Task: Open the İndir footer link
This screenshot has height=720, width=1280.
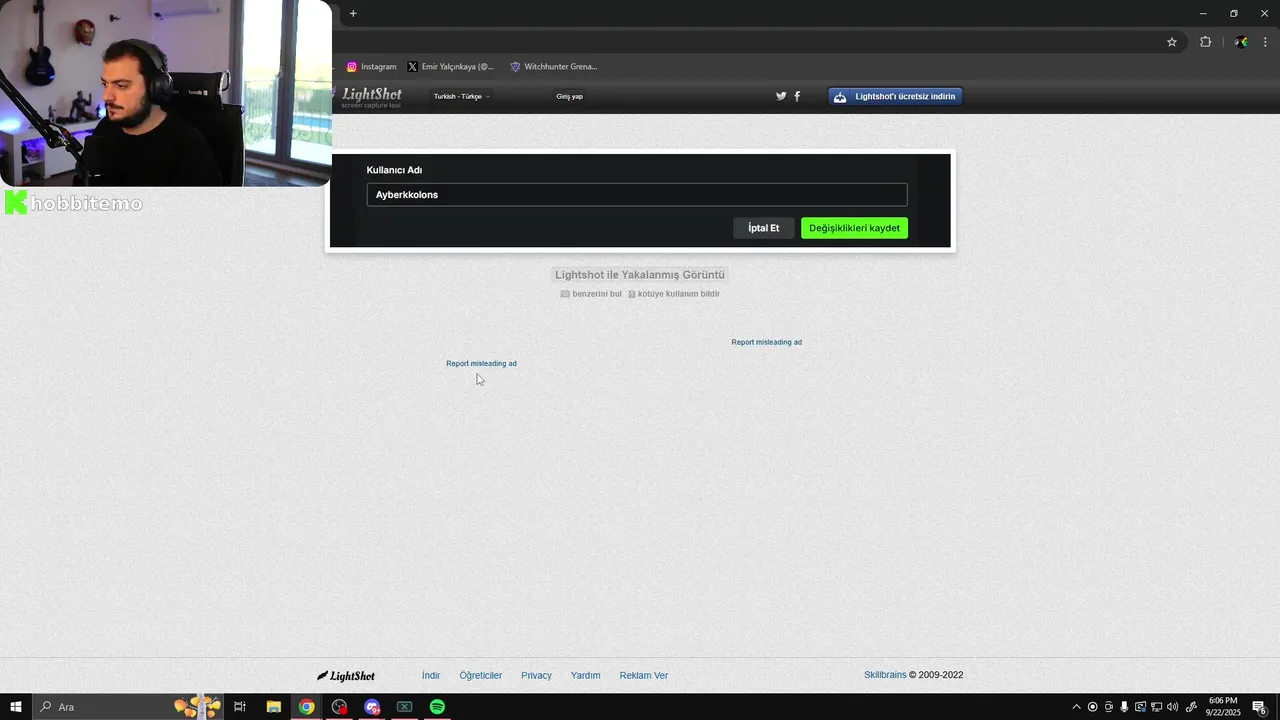Action: (x=431, y=676)
